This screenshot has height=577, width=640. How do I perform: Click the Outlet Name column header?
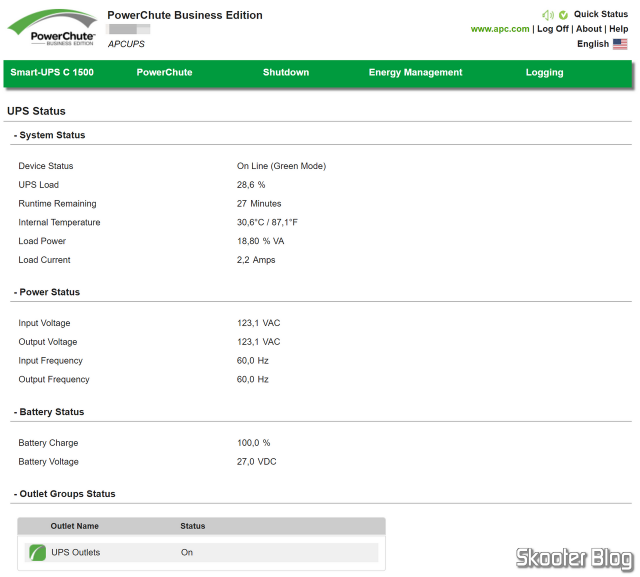75,526
